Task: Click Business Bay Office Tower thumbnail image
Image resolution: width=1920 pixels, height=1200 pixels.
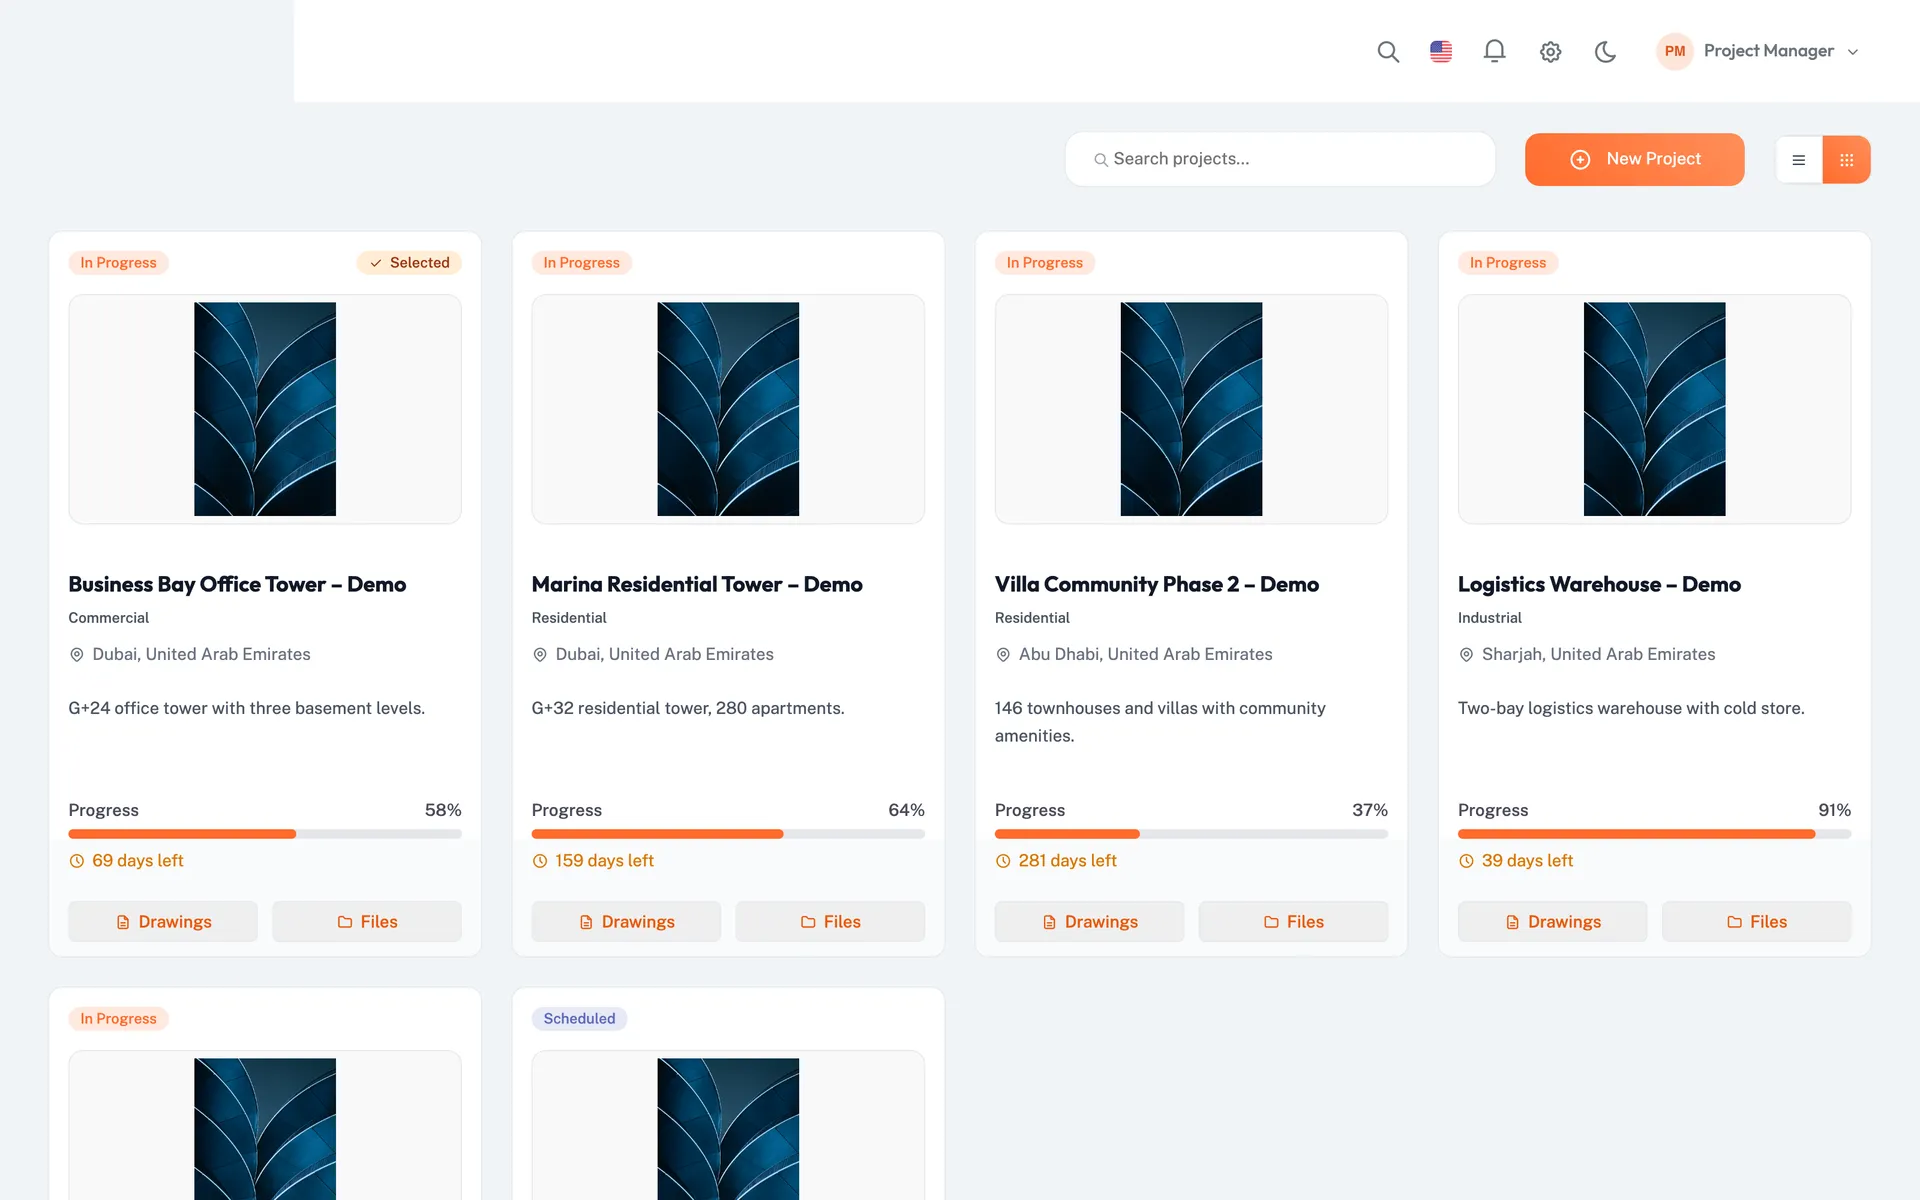Action: 265,409
